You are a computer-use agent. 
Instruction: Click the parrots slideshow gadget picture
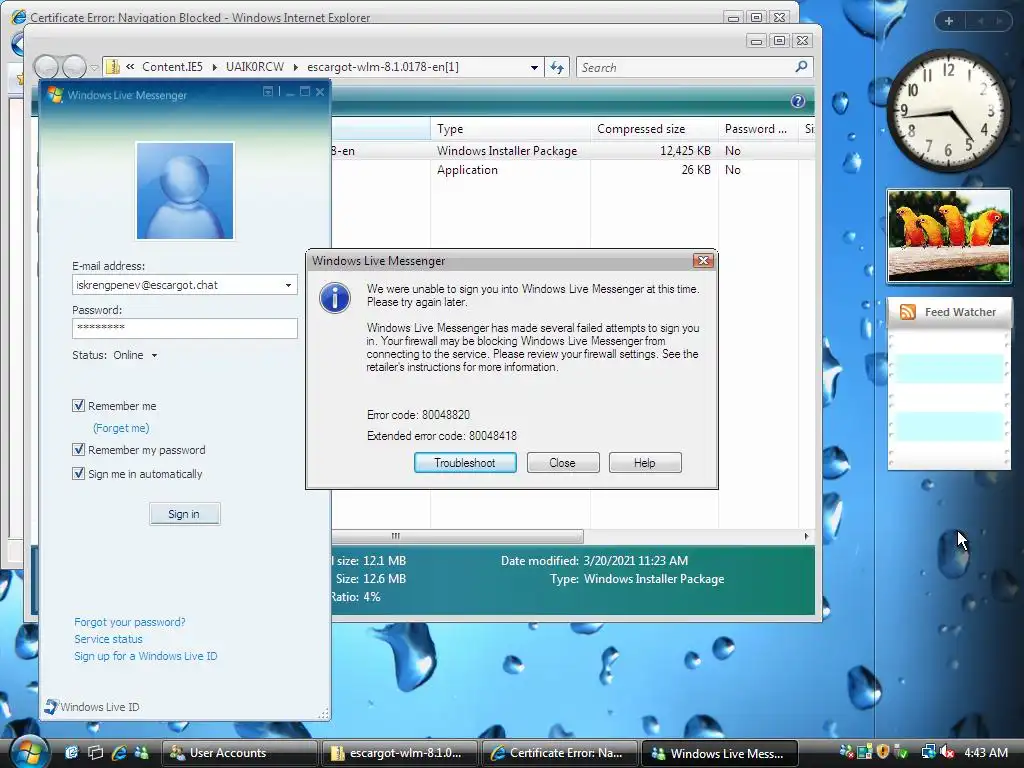[x=948, y=236]
